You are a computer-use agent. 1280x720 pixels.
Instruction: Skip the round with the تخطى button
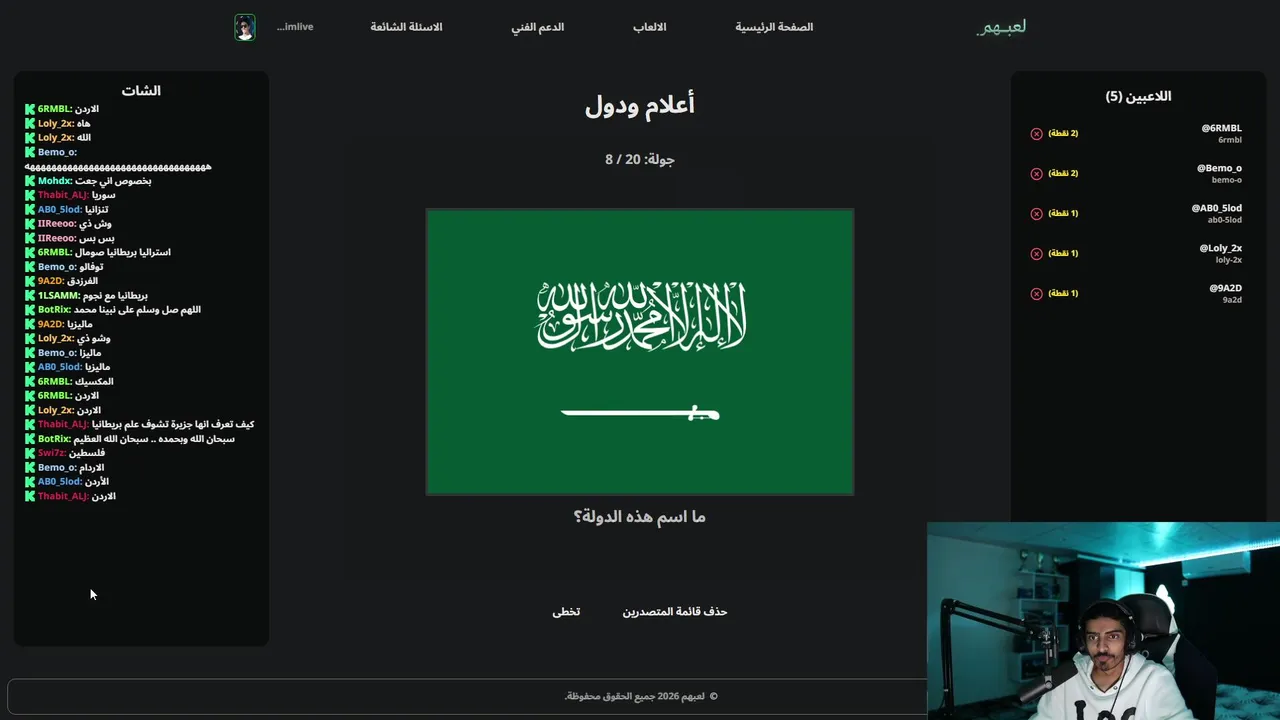point(566,611)
